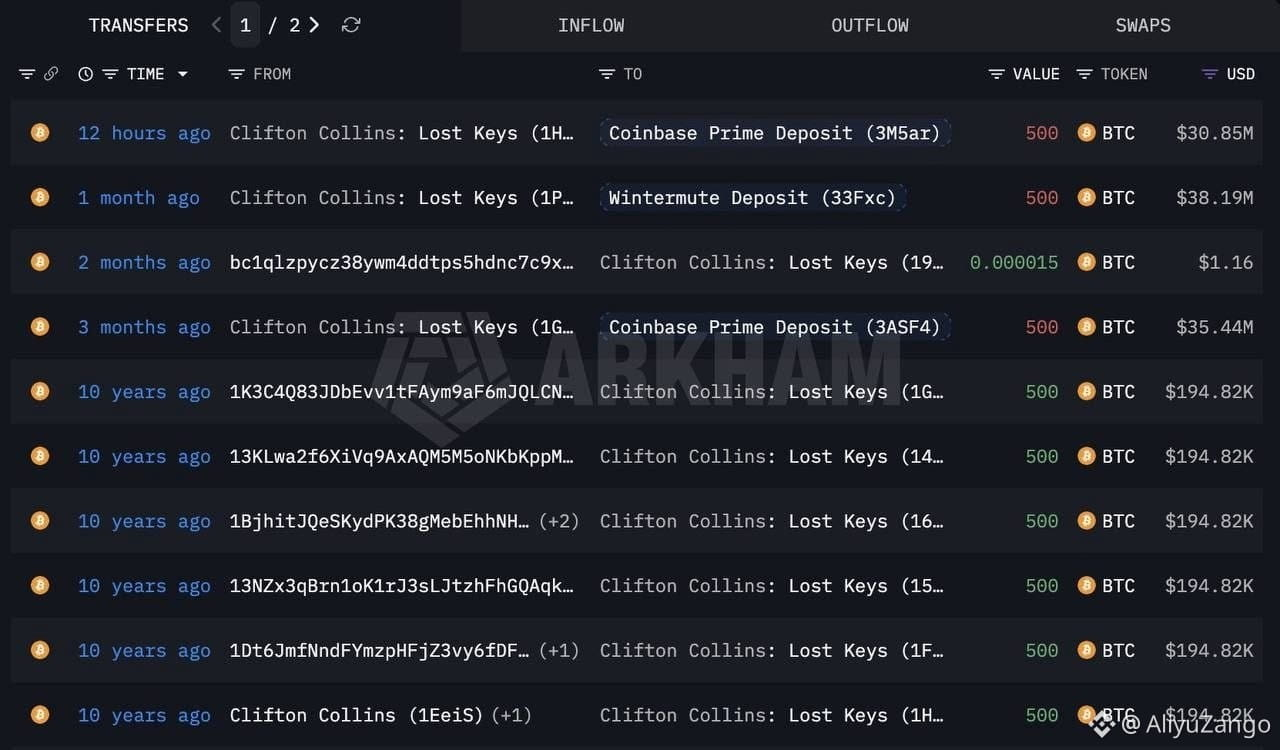Click BTC token icon in the 13KLwa2f6 row
1280x750 pixels.
[1086, 456]
